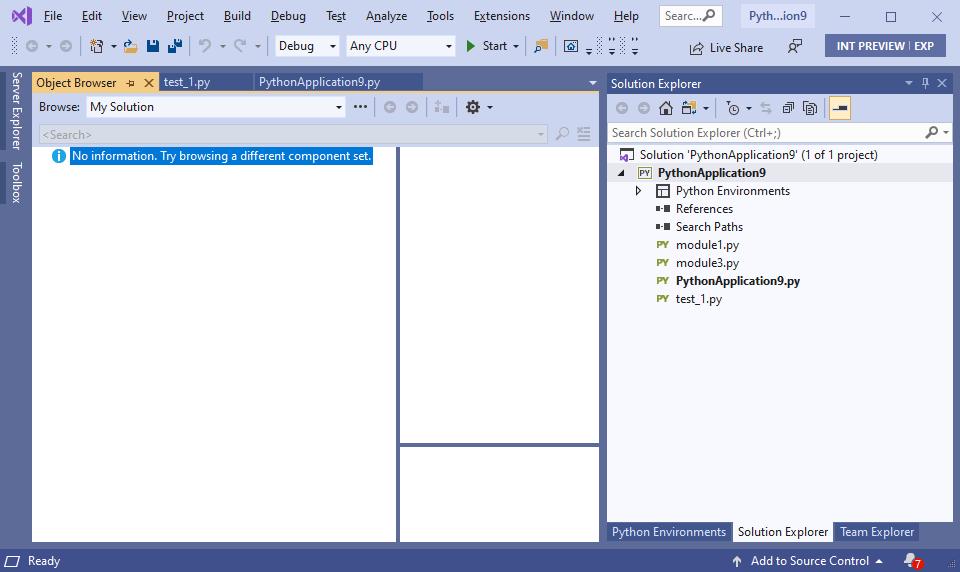This screenshot has height=572, width=960.
Task: Open the Build menu
Action: tap(237, 16)
